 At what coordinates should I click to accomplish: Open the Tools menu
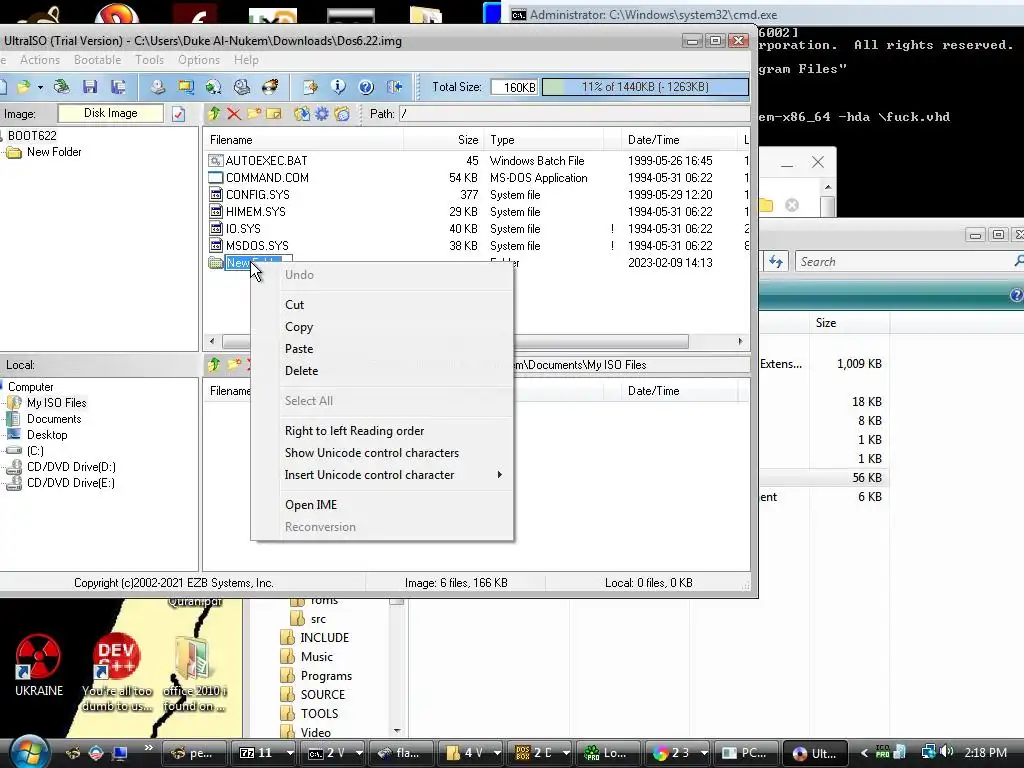point(150,59)
